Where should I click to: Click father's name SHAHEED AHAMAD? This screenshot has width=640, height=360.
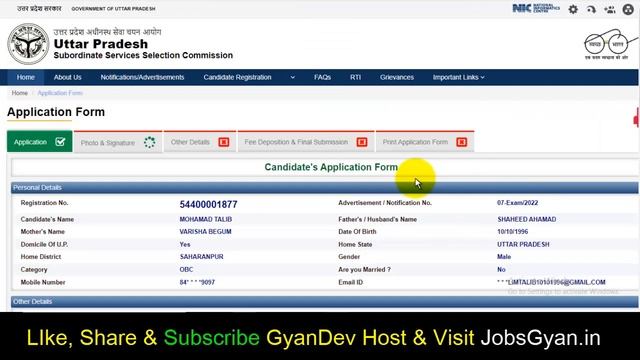coord(527,219)
